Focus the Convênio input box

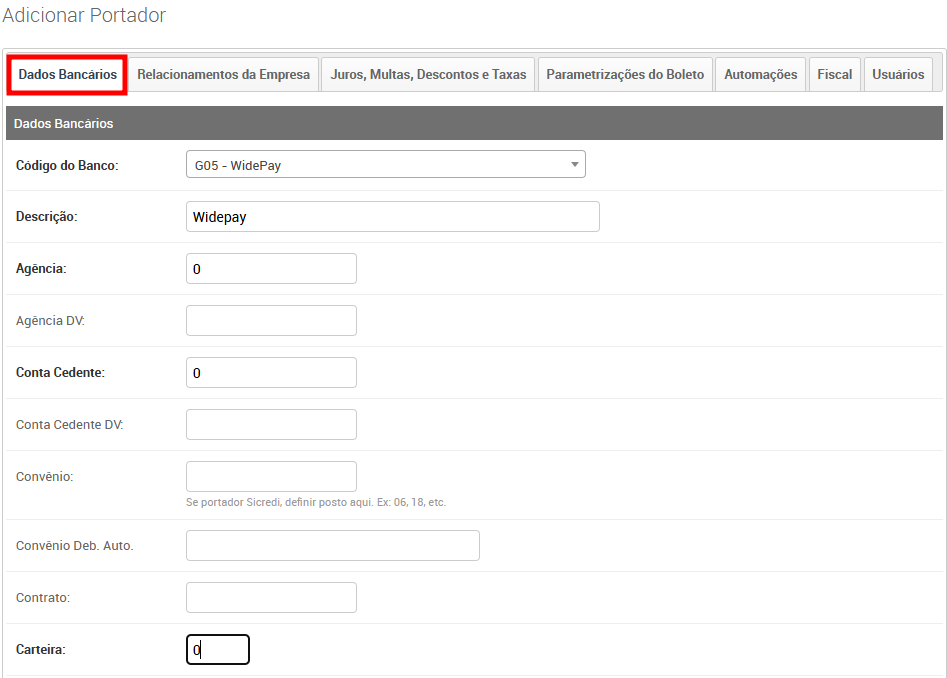tap(271, 476)
